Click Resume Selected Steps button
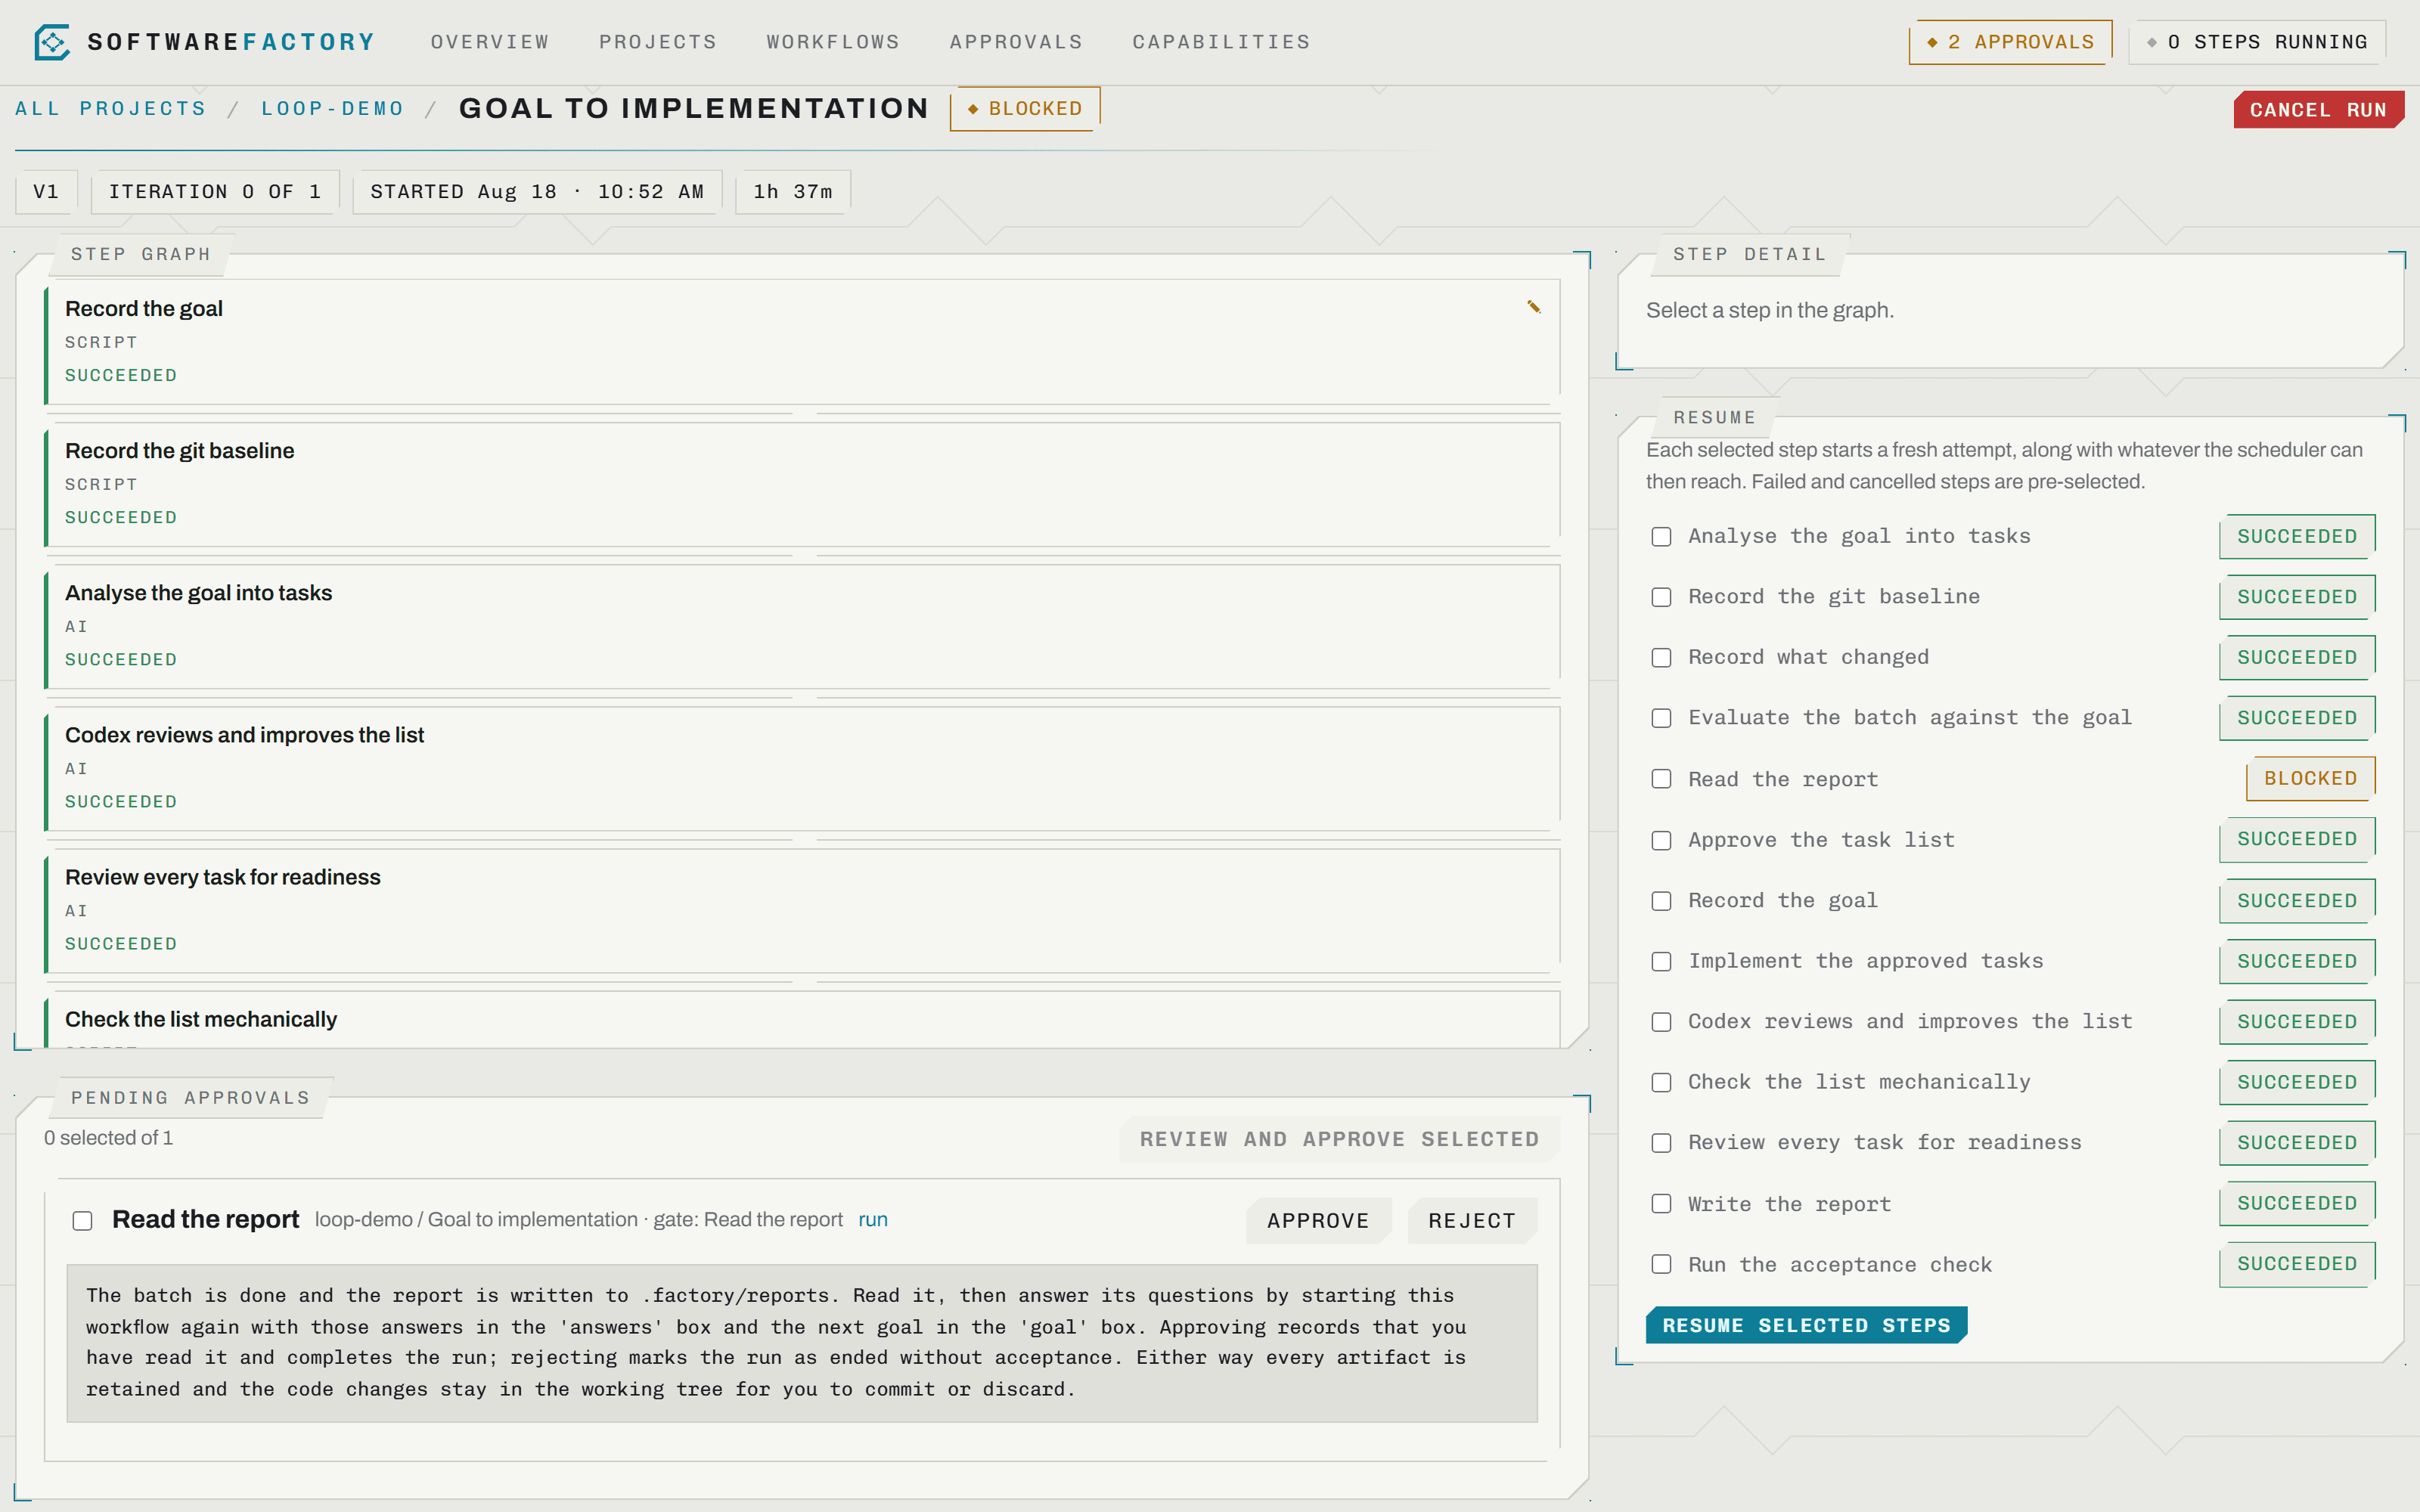Image resolution: width=2420 pixels, height=1512 pixels. (1806, 1325)
